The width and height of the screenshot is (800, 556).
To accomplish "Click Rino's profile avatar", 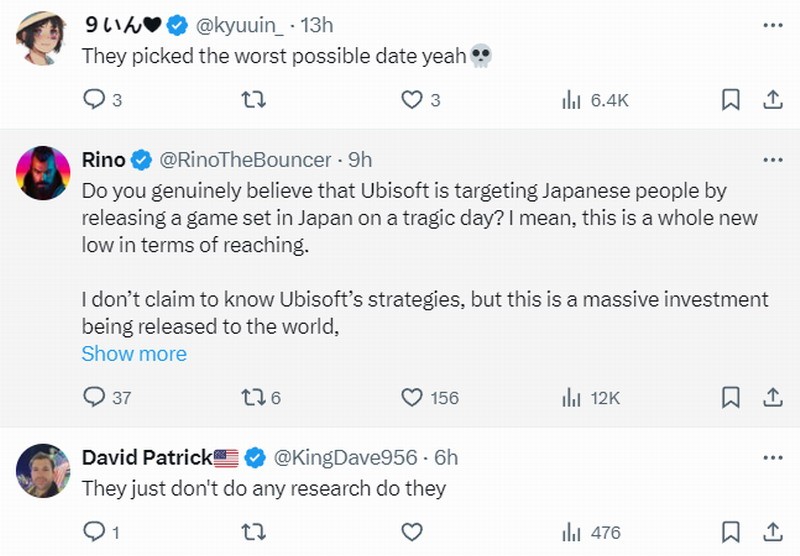I will 42,173.
